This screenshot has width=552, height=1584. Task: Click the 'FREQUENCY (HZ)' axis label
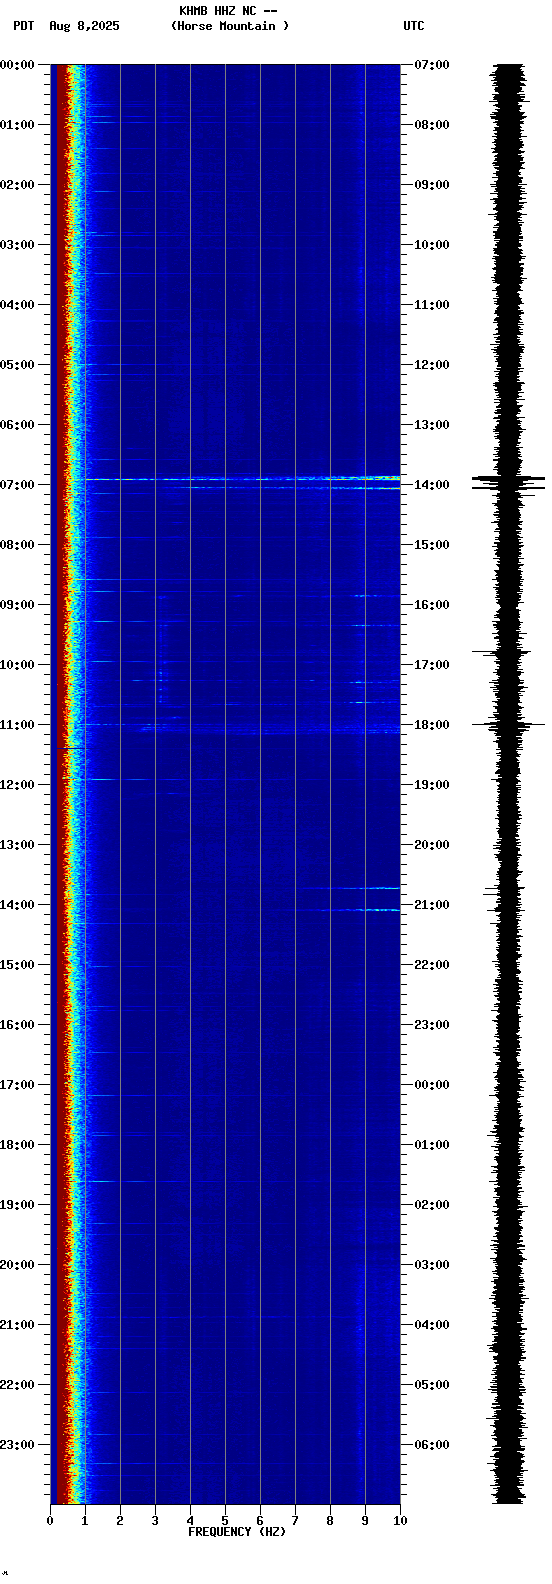pyautogui.click(x=237, y=1532)
